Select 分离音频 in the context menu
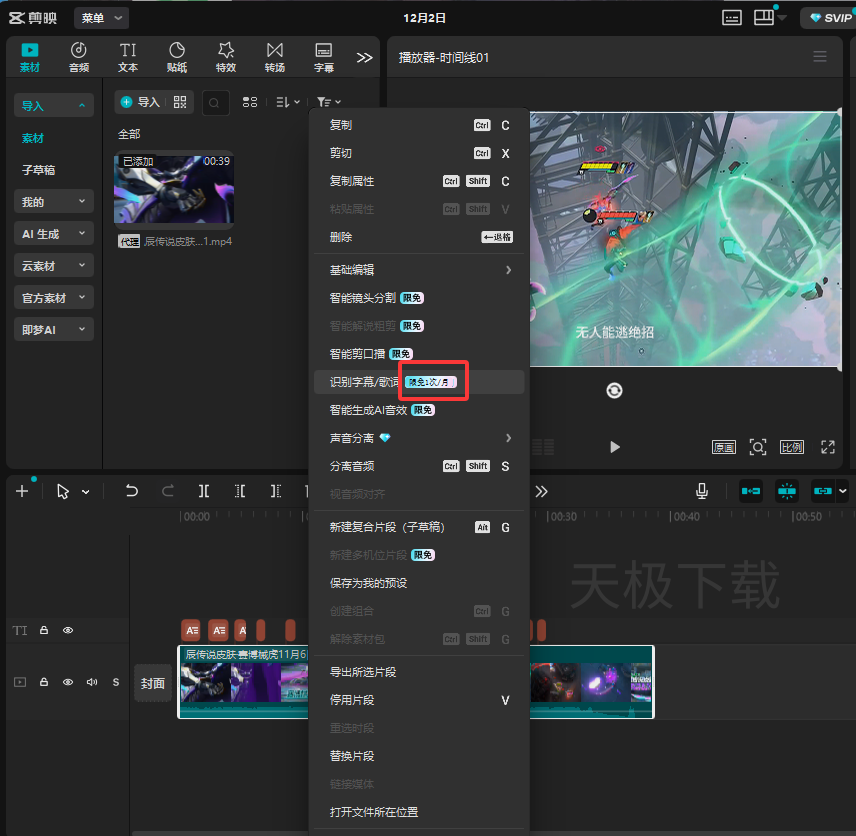 click(x=352, y=466)
